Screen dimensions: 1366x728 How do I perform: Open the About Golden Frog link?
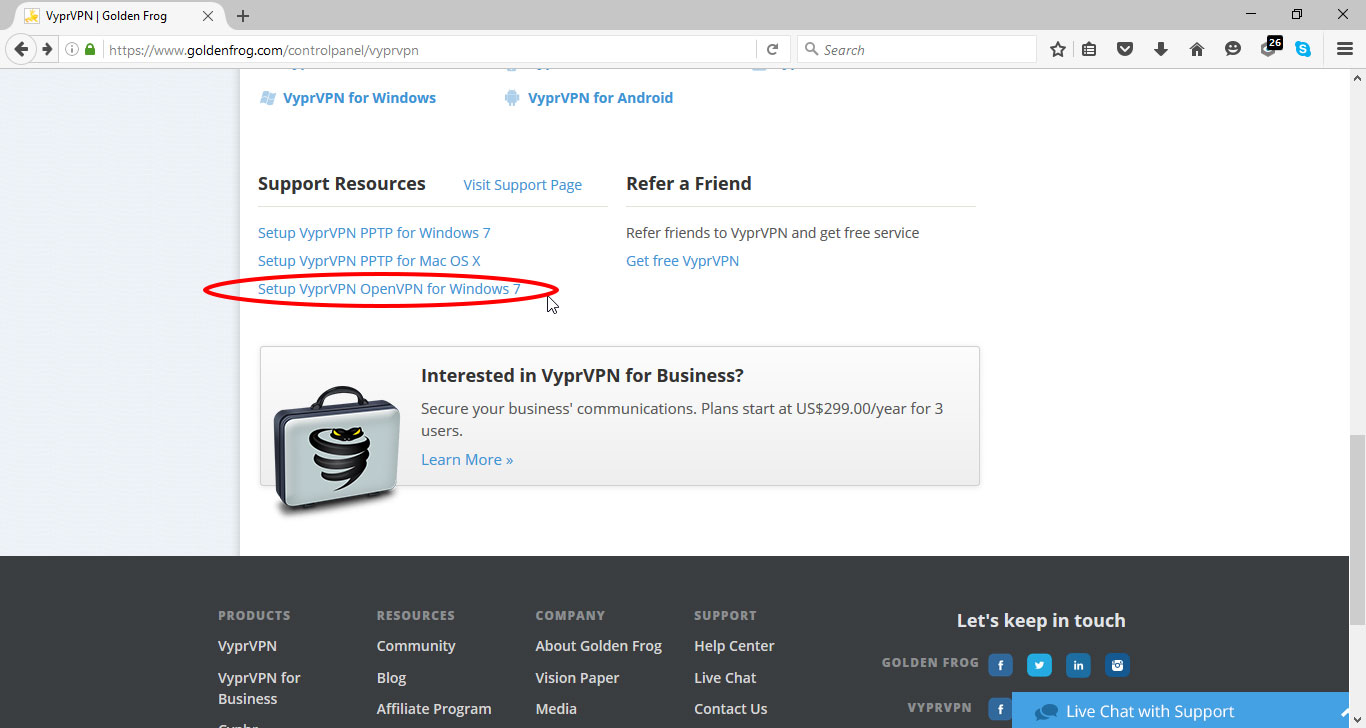click(x=598, y=646)
